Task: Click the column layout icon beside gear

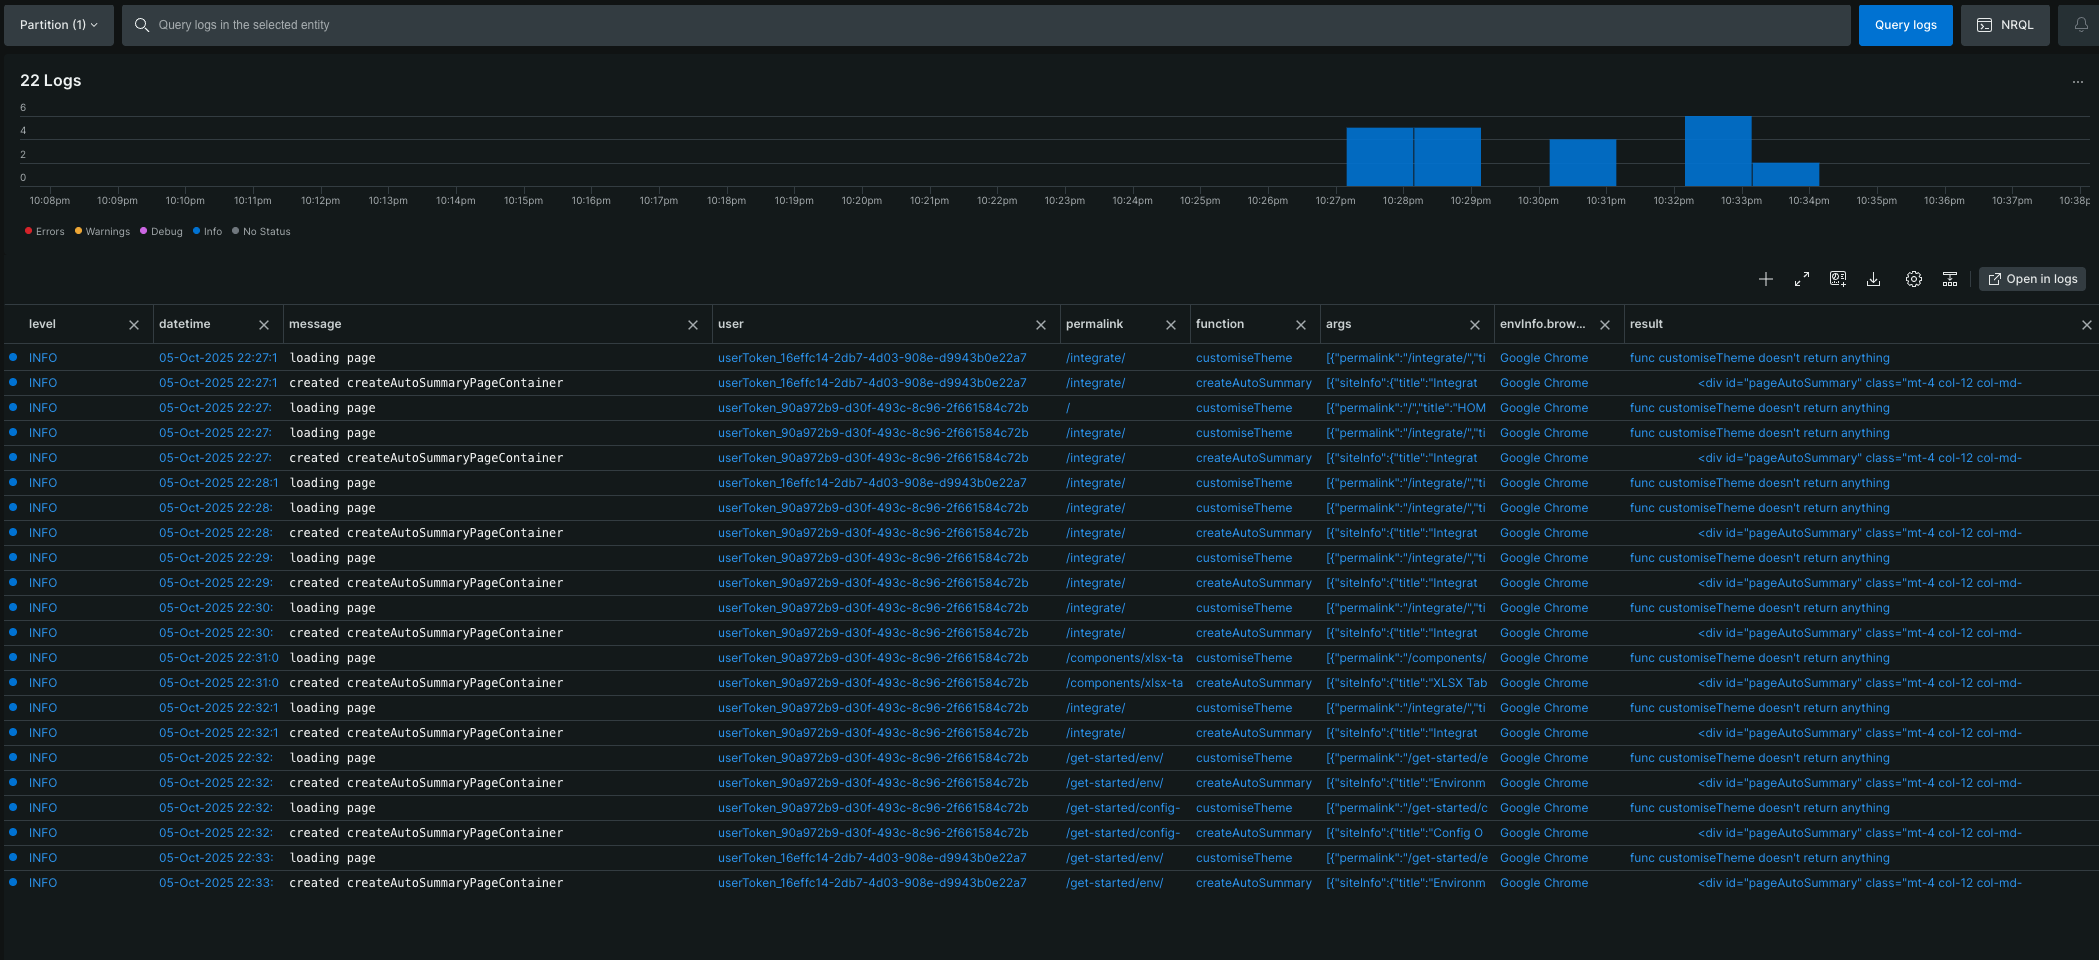Action: tap(1949, 280)
